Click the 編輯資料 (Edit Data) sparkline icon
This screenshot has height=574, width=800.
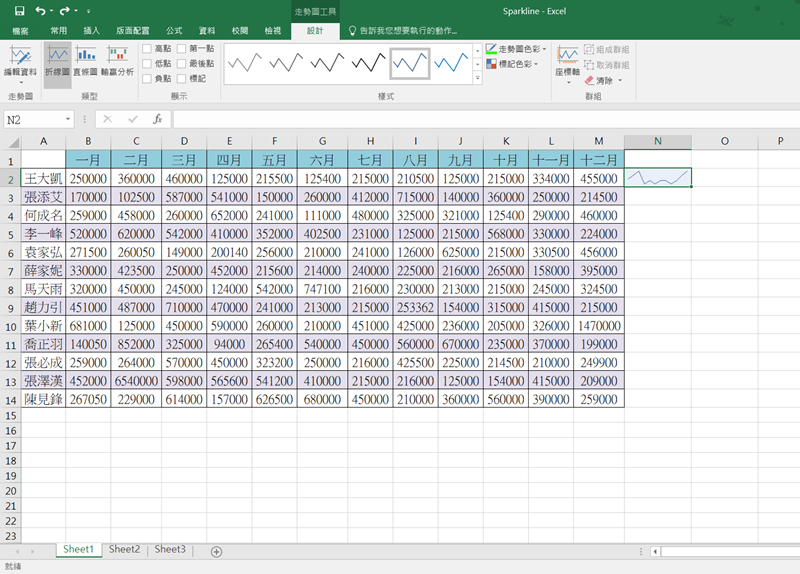point(19,60)
